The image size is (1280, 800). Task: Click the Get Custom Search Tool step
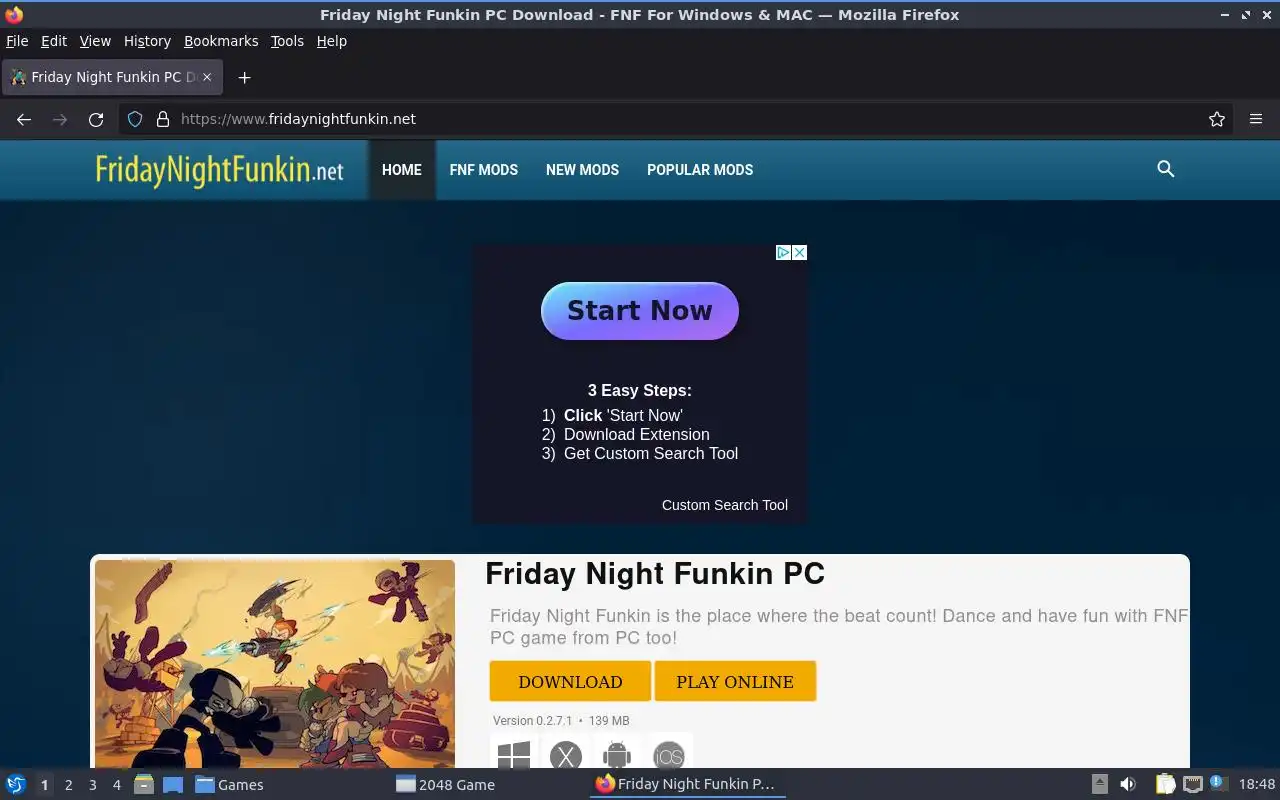coord(651,453)
